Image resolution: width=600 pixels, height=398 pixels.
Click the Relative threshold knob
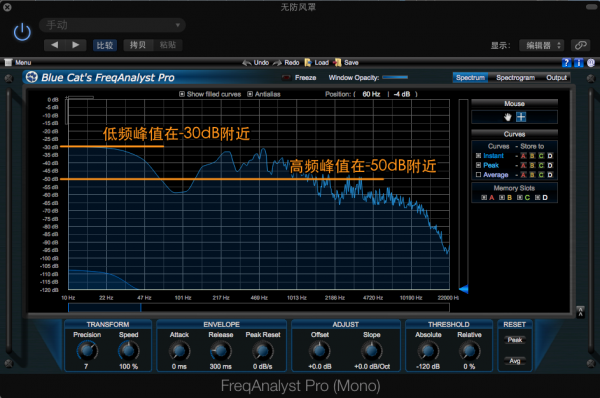(470, 351)
